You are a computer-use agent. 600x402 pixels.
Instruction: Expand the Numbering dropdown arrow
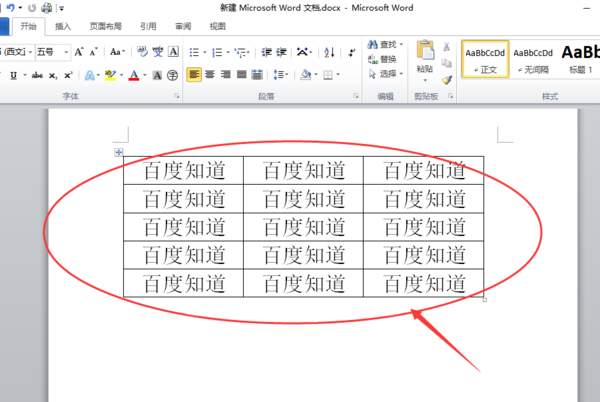point(228,52)
